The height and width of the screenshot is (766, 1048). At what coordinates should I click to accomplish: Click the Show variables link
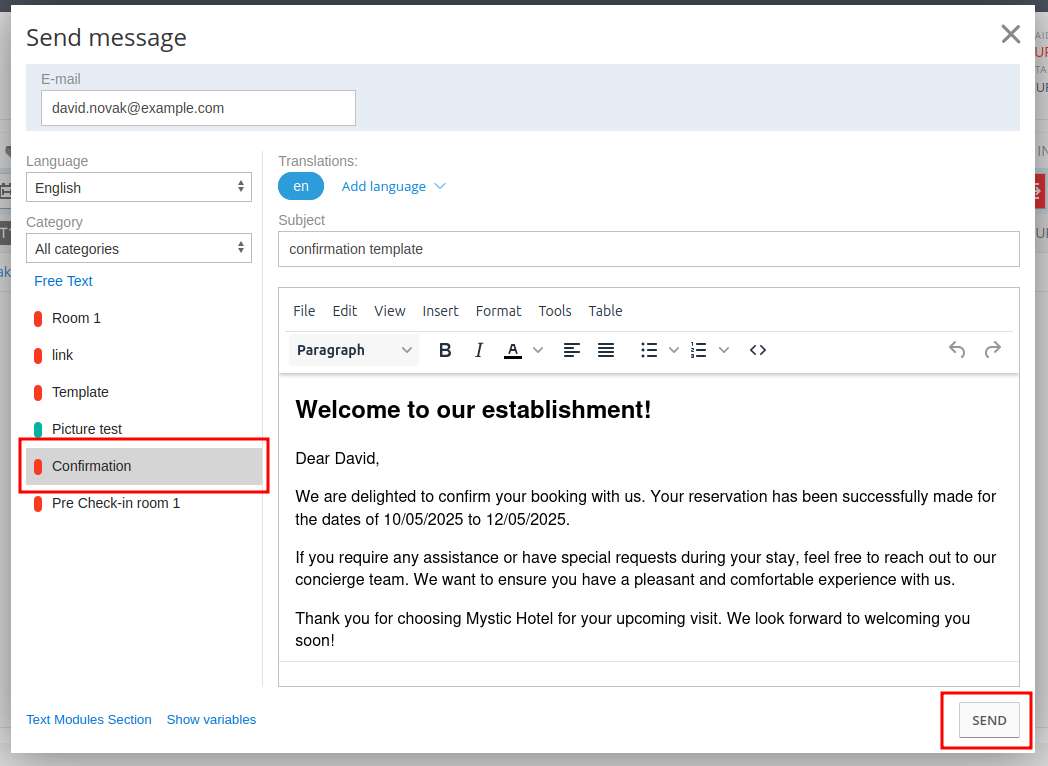[211, 719]
